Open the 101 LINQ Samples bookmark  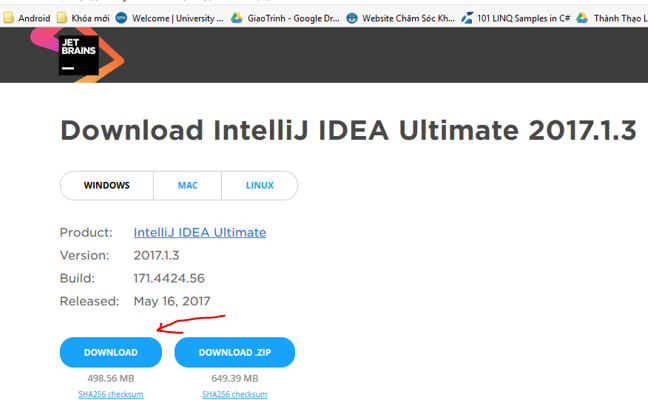click(515, 18)
